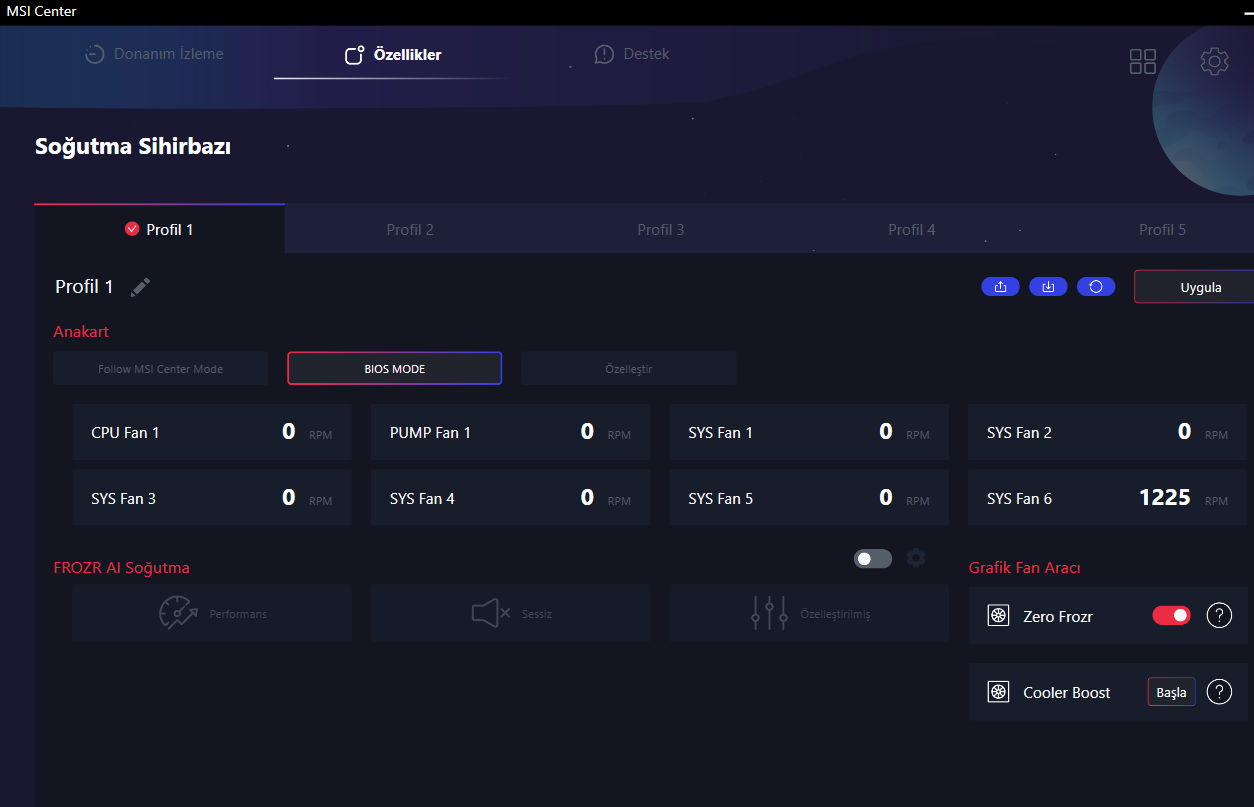Open the Profil 1 tab
The image size is (1254, 807).
coord(160,229)
